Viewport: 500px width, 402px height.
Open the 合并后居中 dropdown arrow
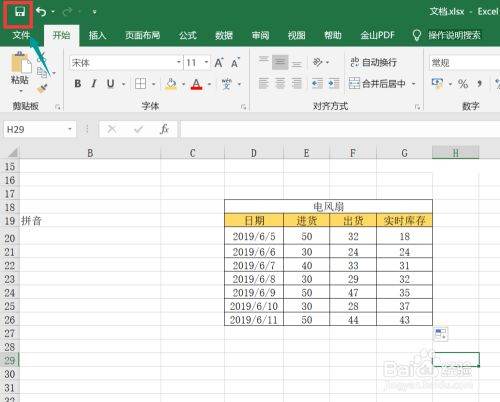tap(414, 84)
